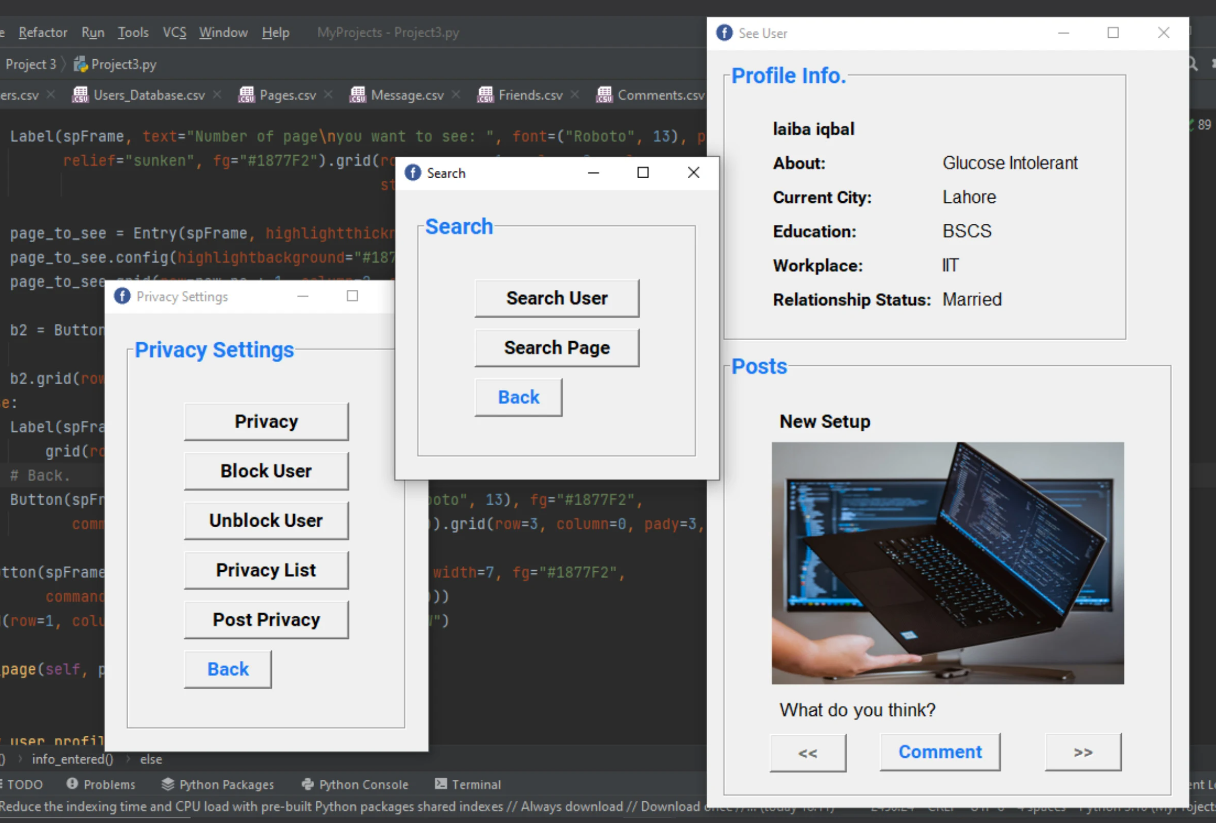Click the Facebook icon in See User title bar
1216x823 pixels.
tap(725, 33)
